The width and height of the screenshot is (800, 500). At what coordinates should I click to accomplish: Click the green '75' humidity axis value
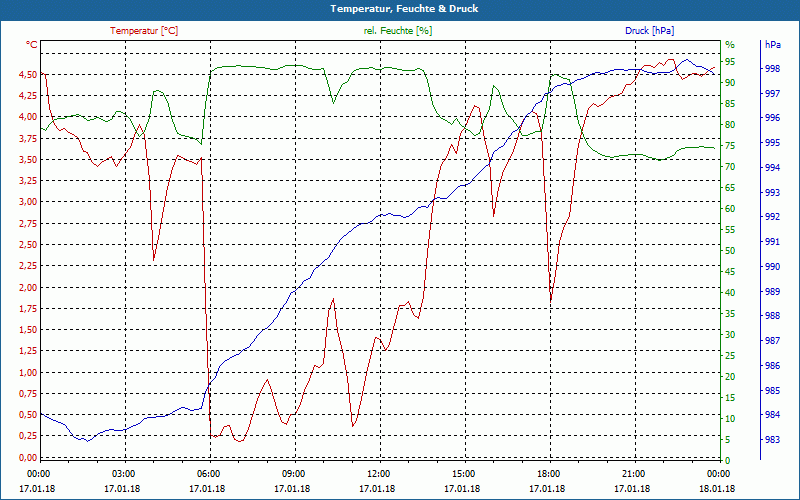730,146
